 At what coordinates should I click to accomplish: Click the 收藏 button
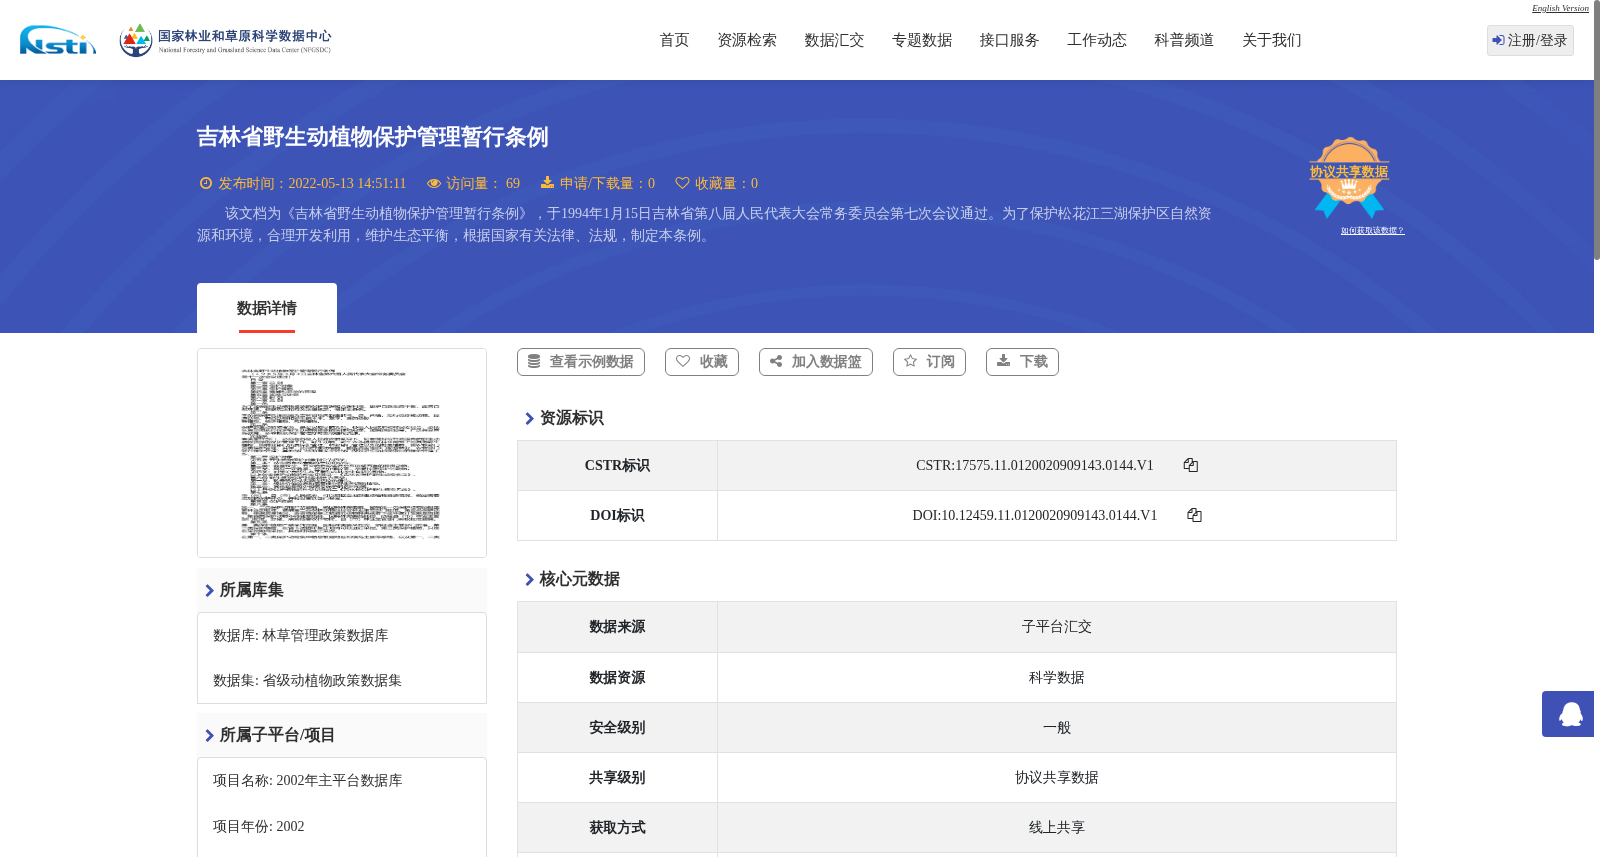[x=702, y=362]
